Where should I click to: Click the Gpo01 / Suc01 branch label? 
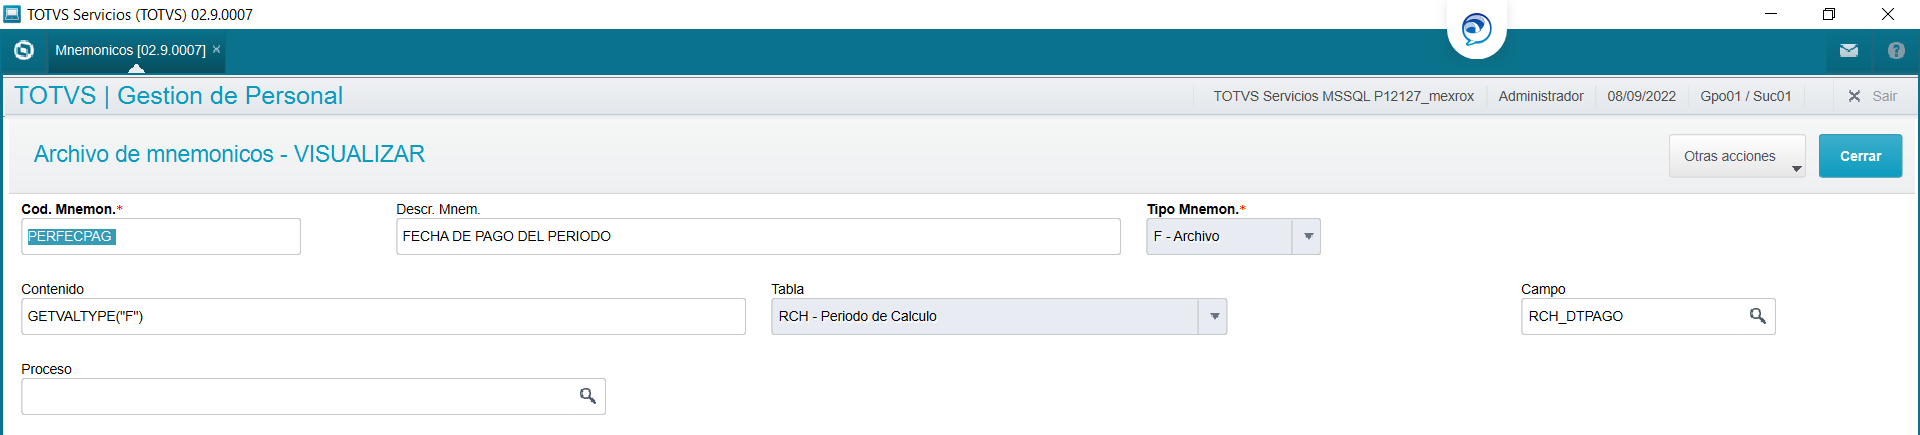pyautogui.click(x=1746, y=96)
